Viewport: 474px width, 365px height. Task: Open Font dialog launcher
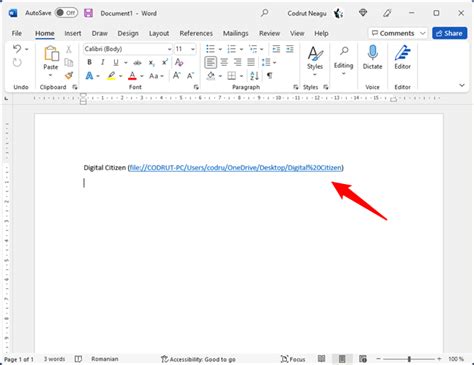pyautogui.click(x=196, y=87)
